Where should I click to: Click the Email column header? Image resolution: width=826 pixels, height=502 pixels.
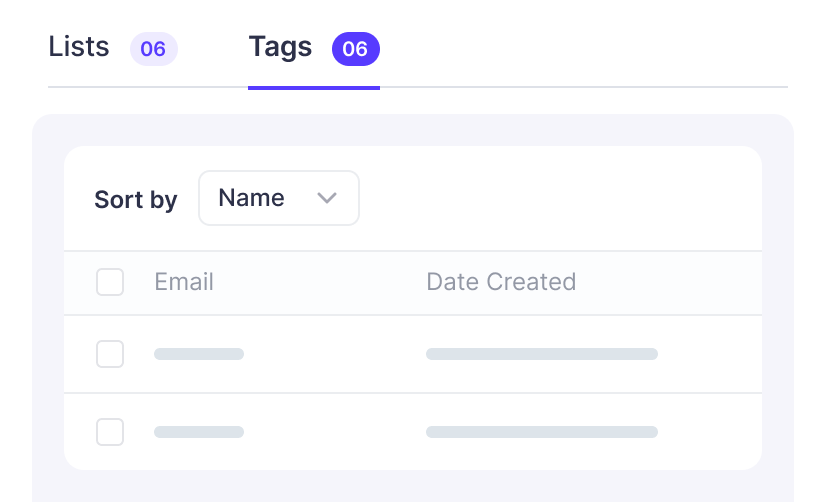click(x=184, y=282)
